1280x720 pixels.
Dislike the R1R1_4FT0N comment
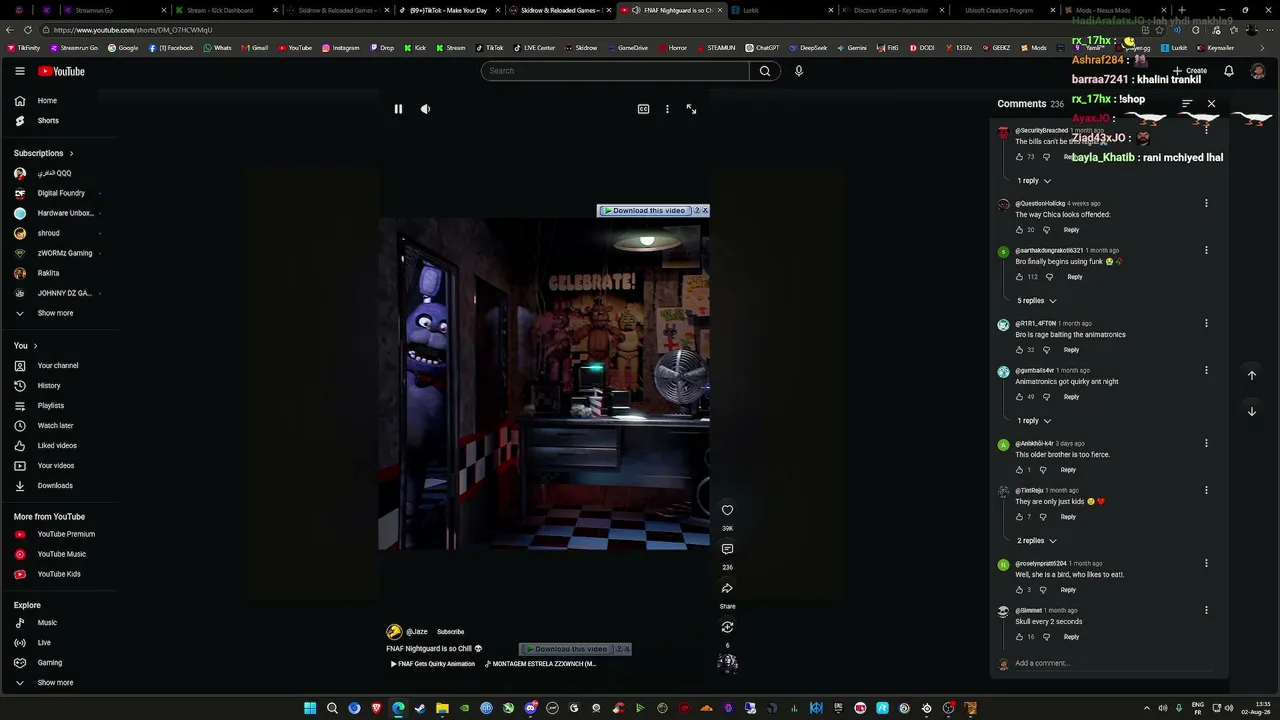(x=1047, y=350)
